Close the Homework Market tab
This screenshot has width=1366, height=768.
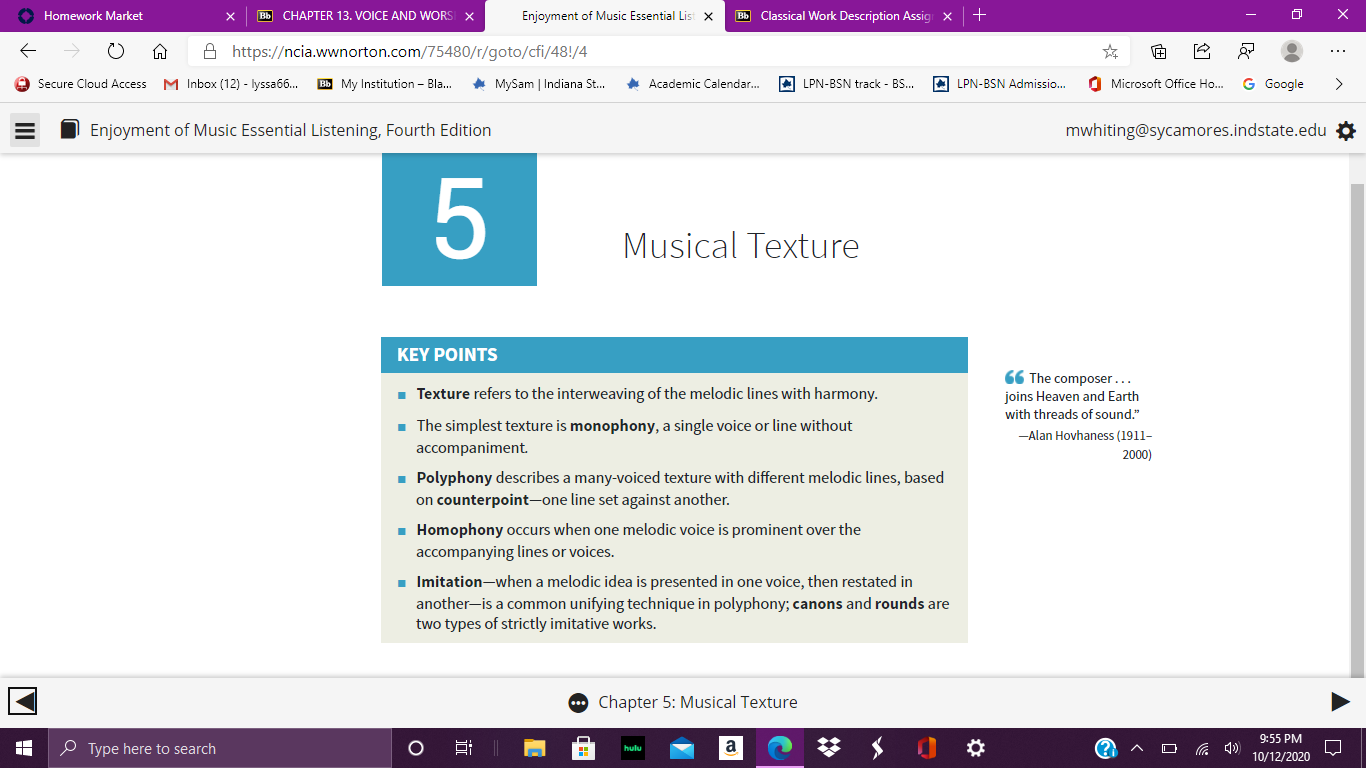pos(231,16)
